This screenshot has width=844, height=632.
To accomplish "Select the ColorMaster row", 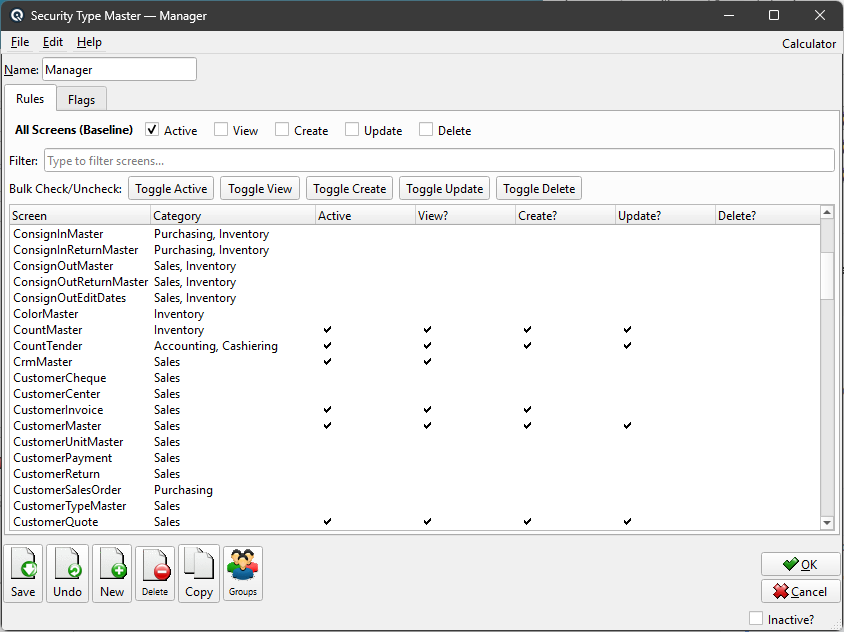I will coord(415,314).
